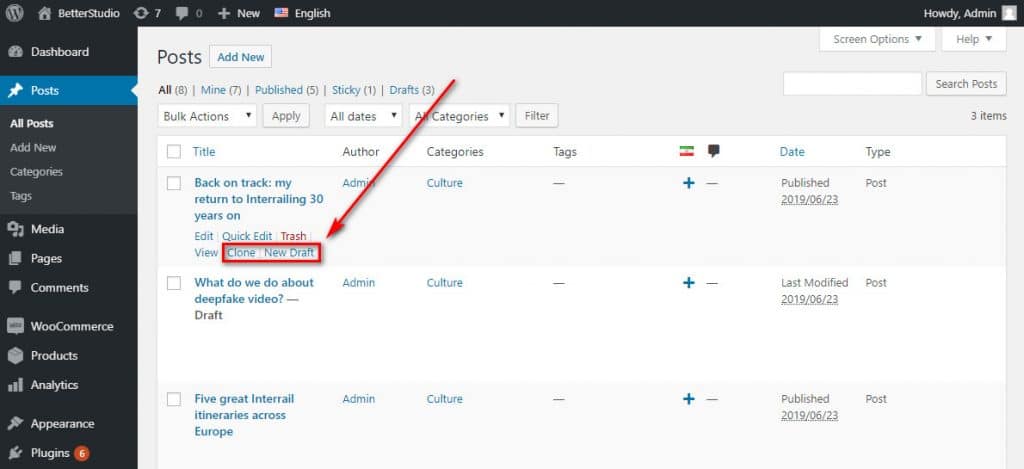This screenshot has width=1024, height=469.
Task: Check the deepfake video post checkbox
Action: (174, 283)
